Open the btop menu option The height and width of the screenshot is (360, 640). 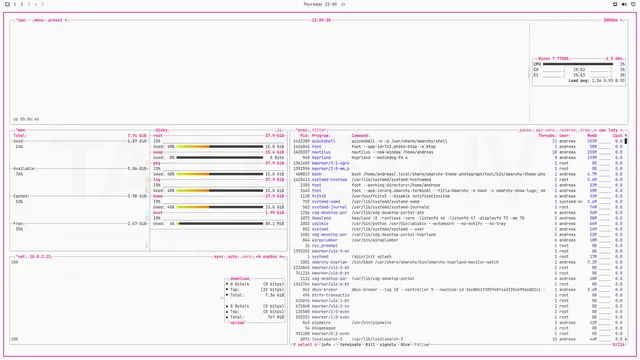point(39,20)
